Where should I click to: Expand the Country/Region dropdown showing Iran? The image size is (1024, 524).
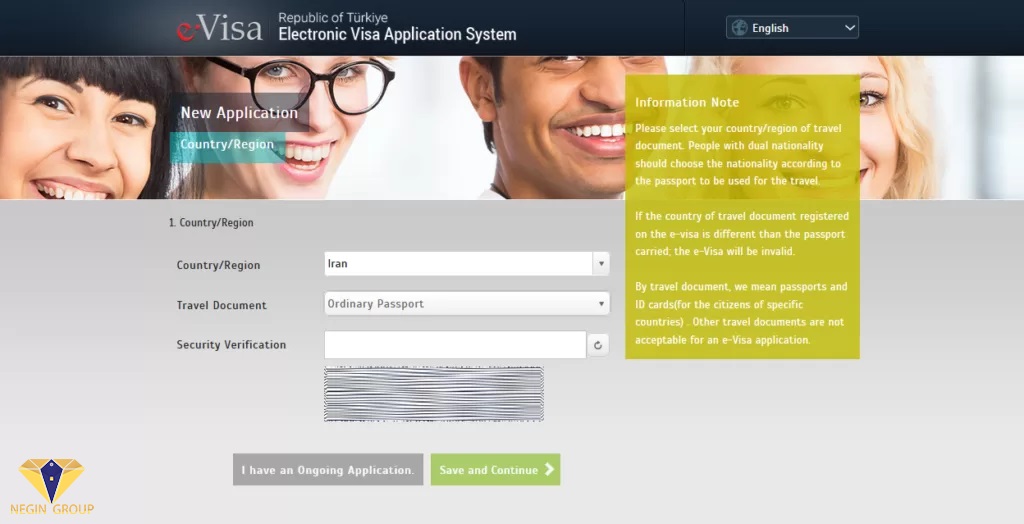click(x=458, y=264)
